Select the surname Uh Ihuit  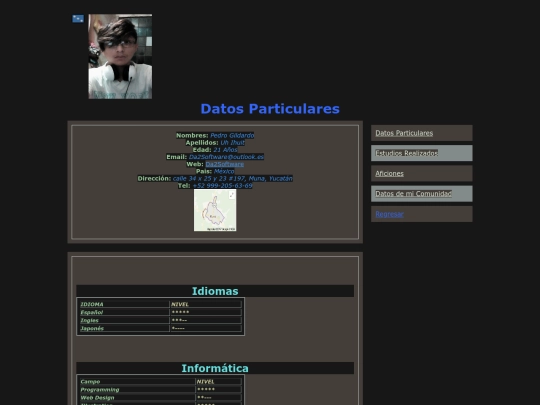click(232, 143)
